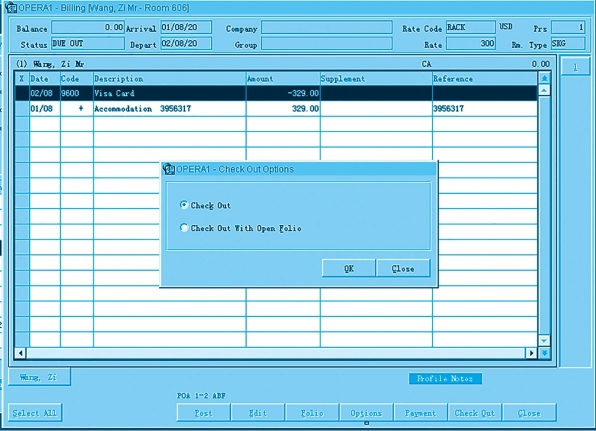Expand the Accommodation row plus sign

[81, 108]
